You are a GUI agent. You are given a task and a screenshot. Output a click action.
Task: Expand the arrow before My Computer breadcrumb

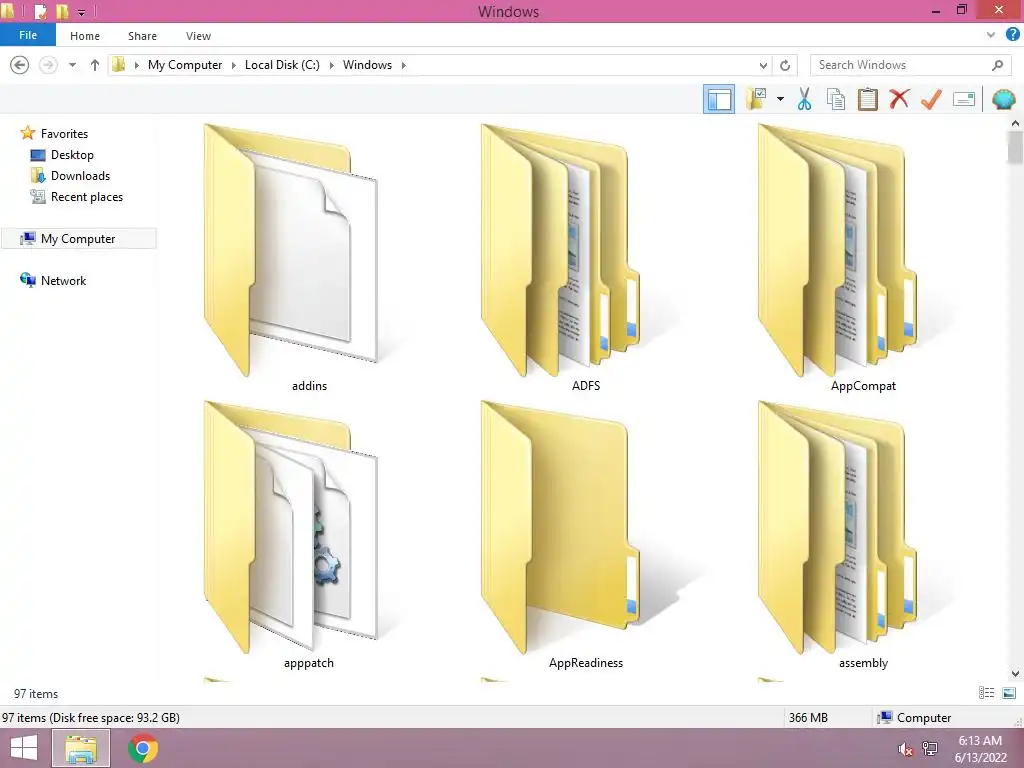click(x=136, y=65)
